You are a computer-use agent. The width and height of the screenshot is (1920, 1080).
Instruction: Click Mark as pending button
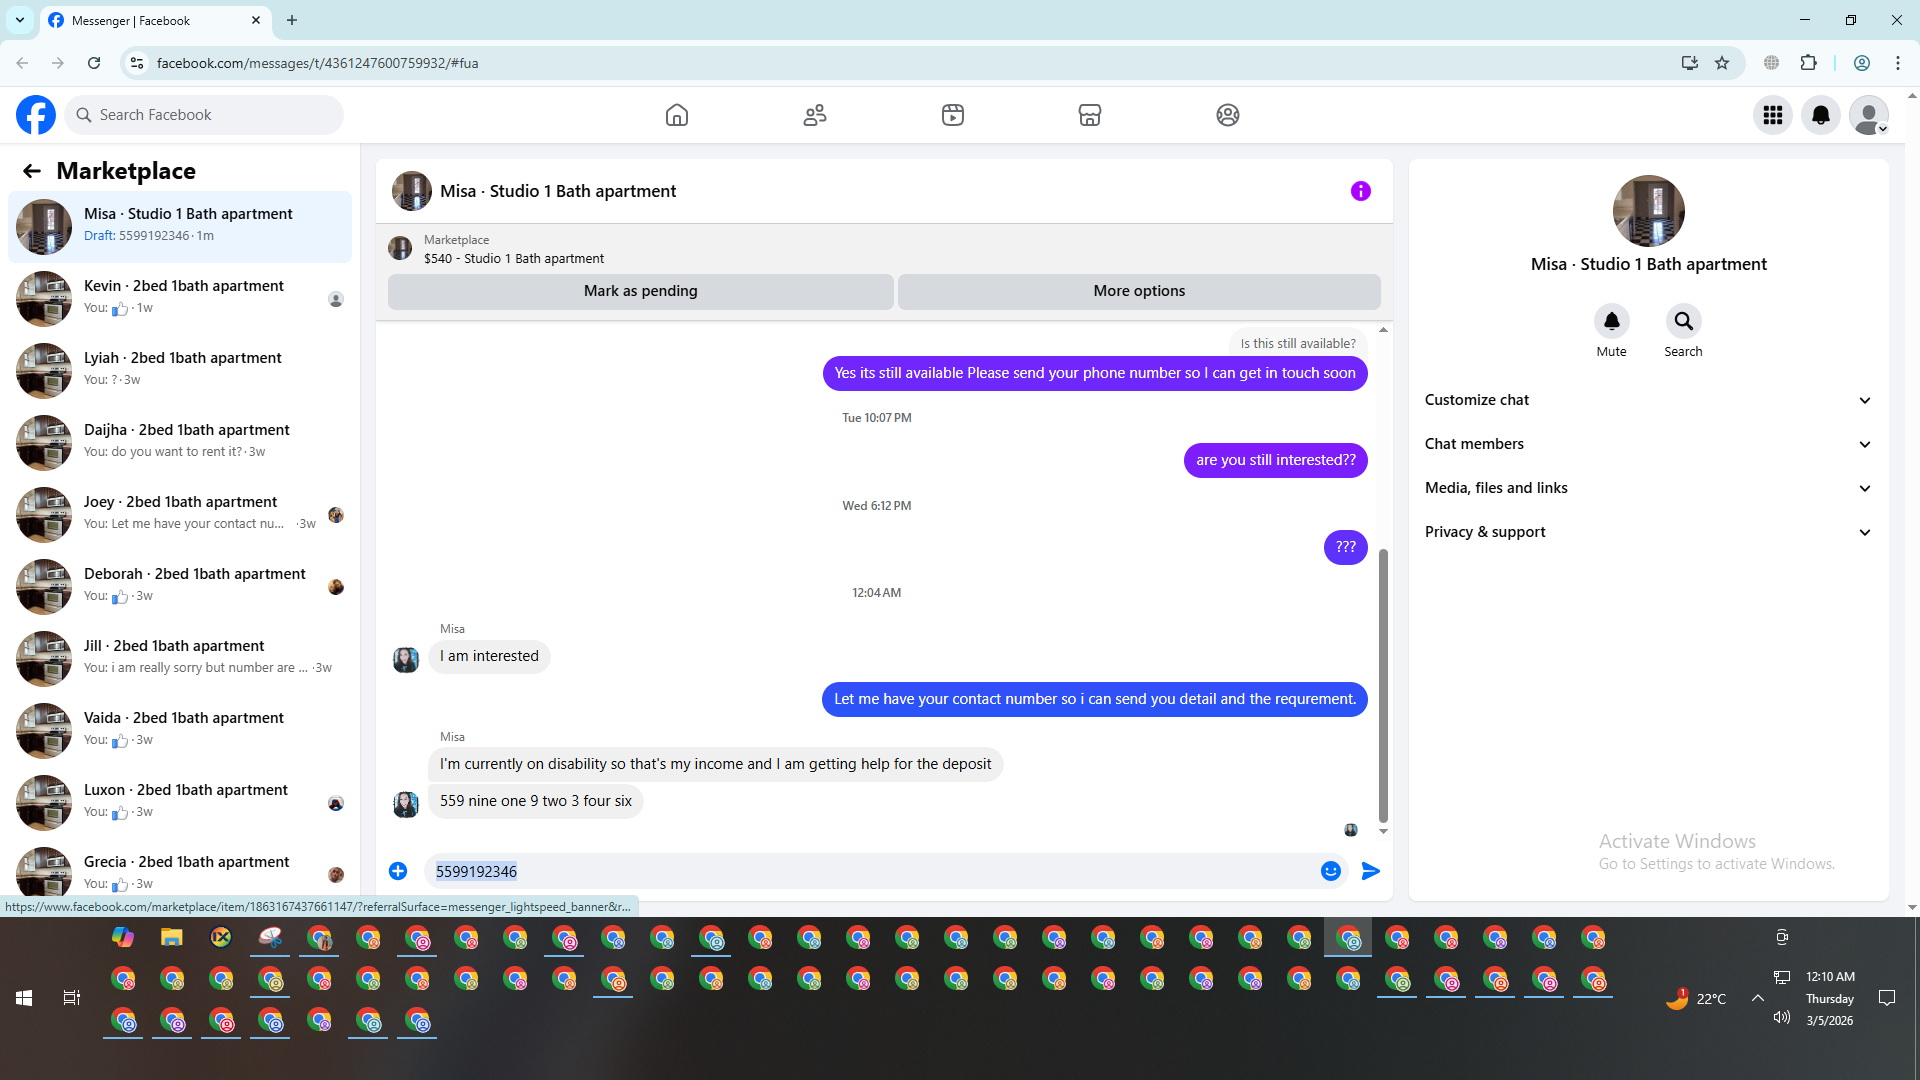641,291
